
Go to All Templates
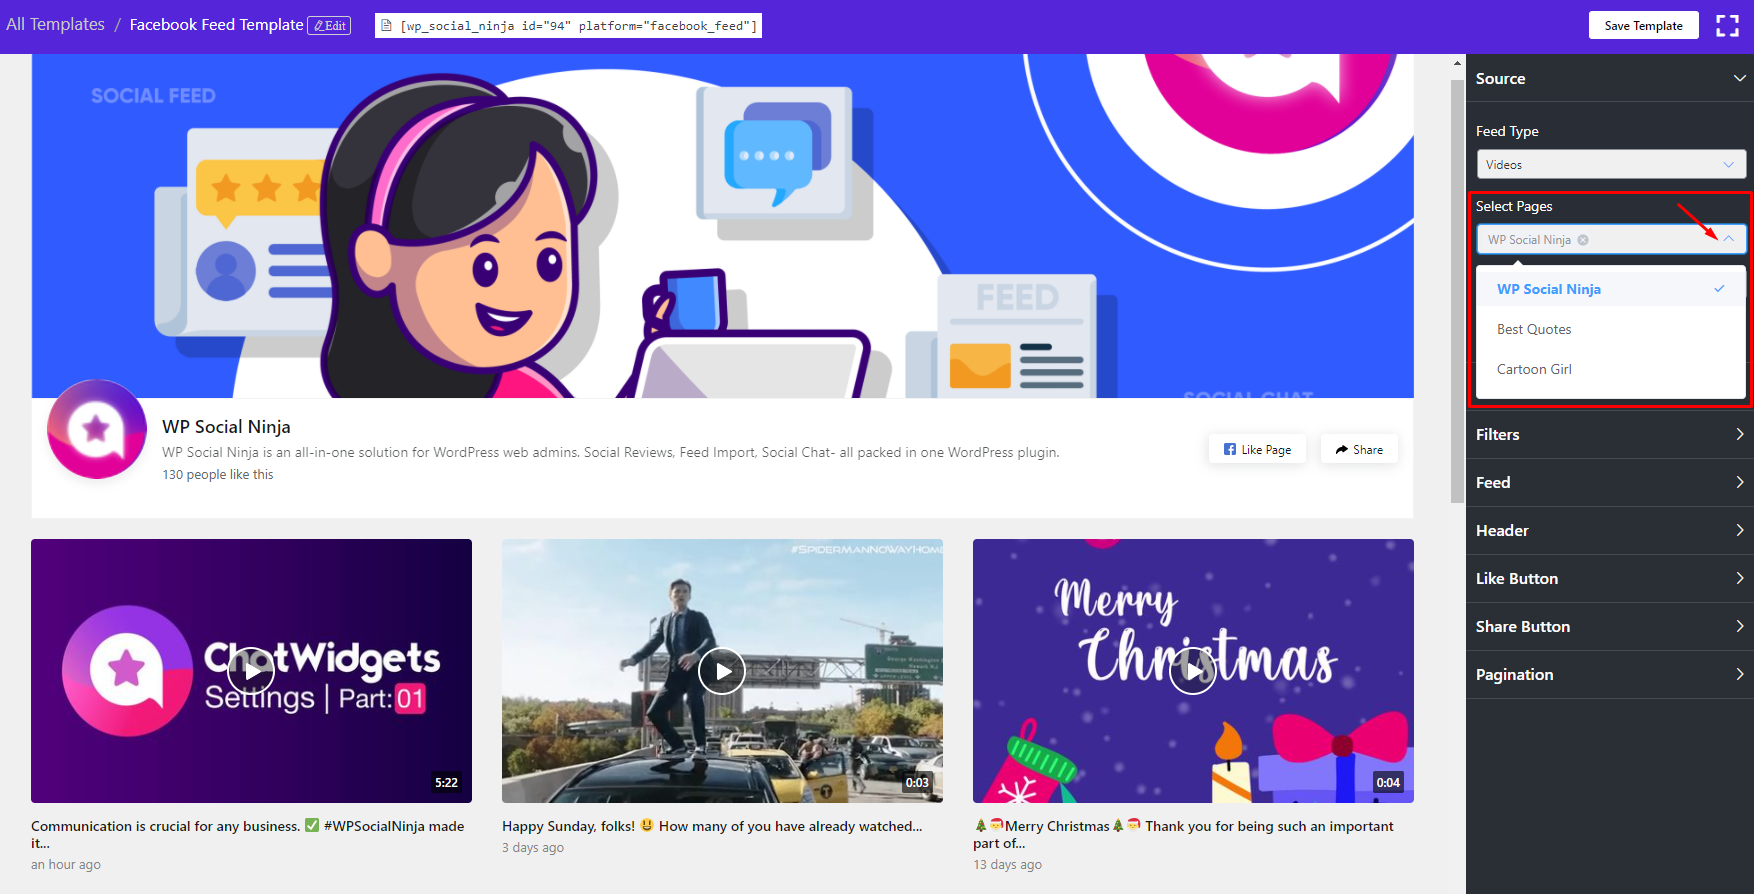coord(55,24)
